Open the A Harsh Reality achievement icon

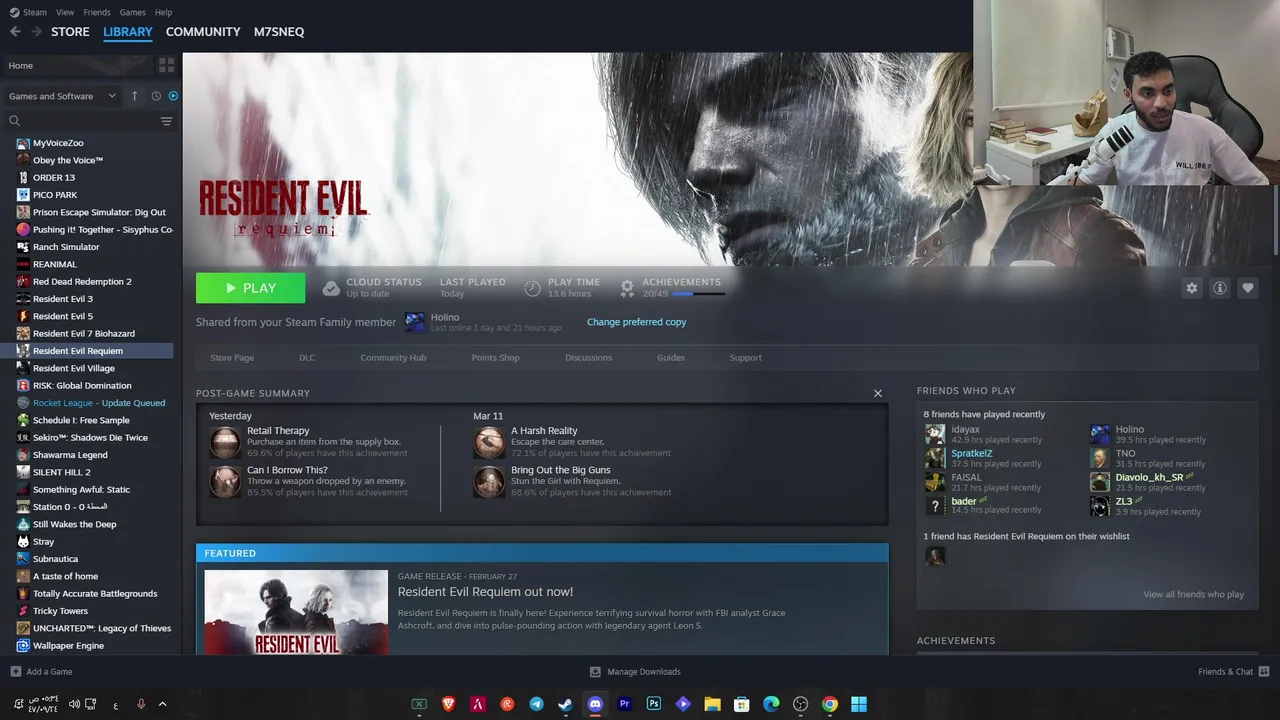[489, 442]
